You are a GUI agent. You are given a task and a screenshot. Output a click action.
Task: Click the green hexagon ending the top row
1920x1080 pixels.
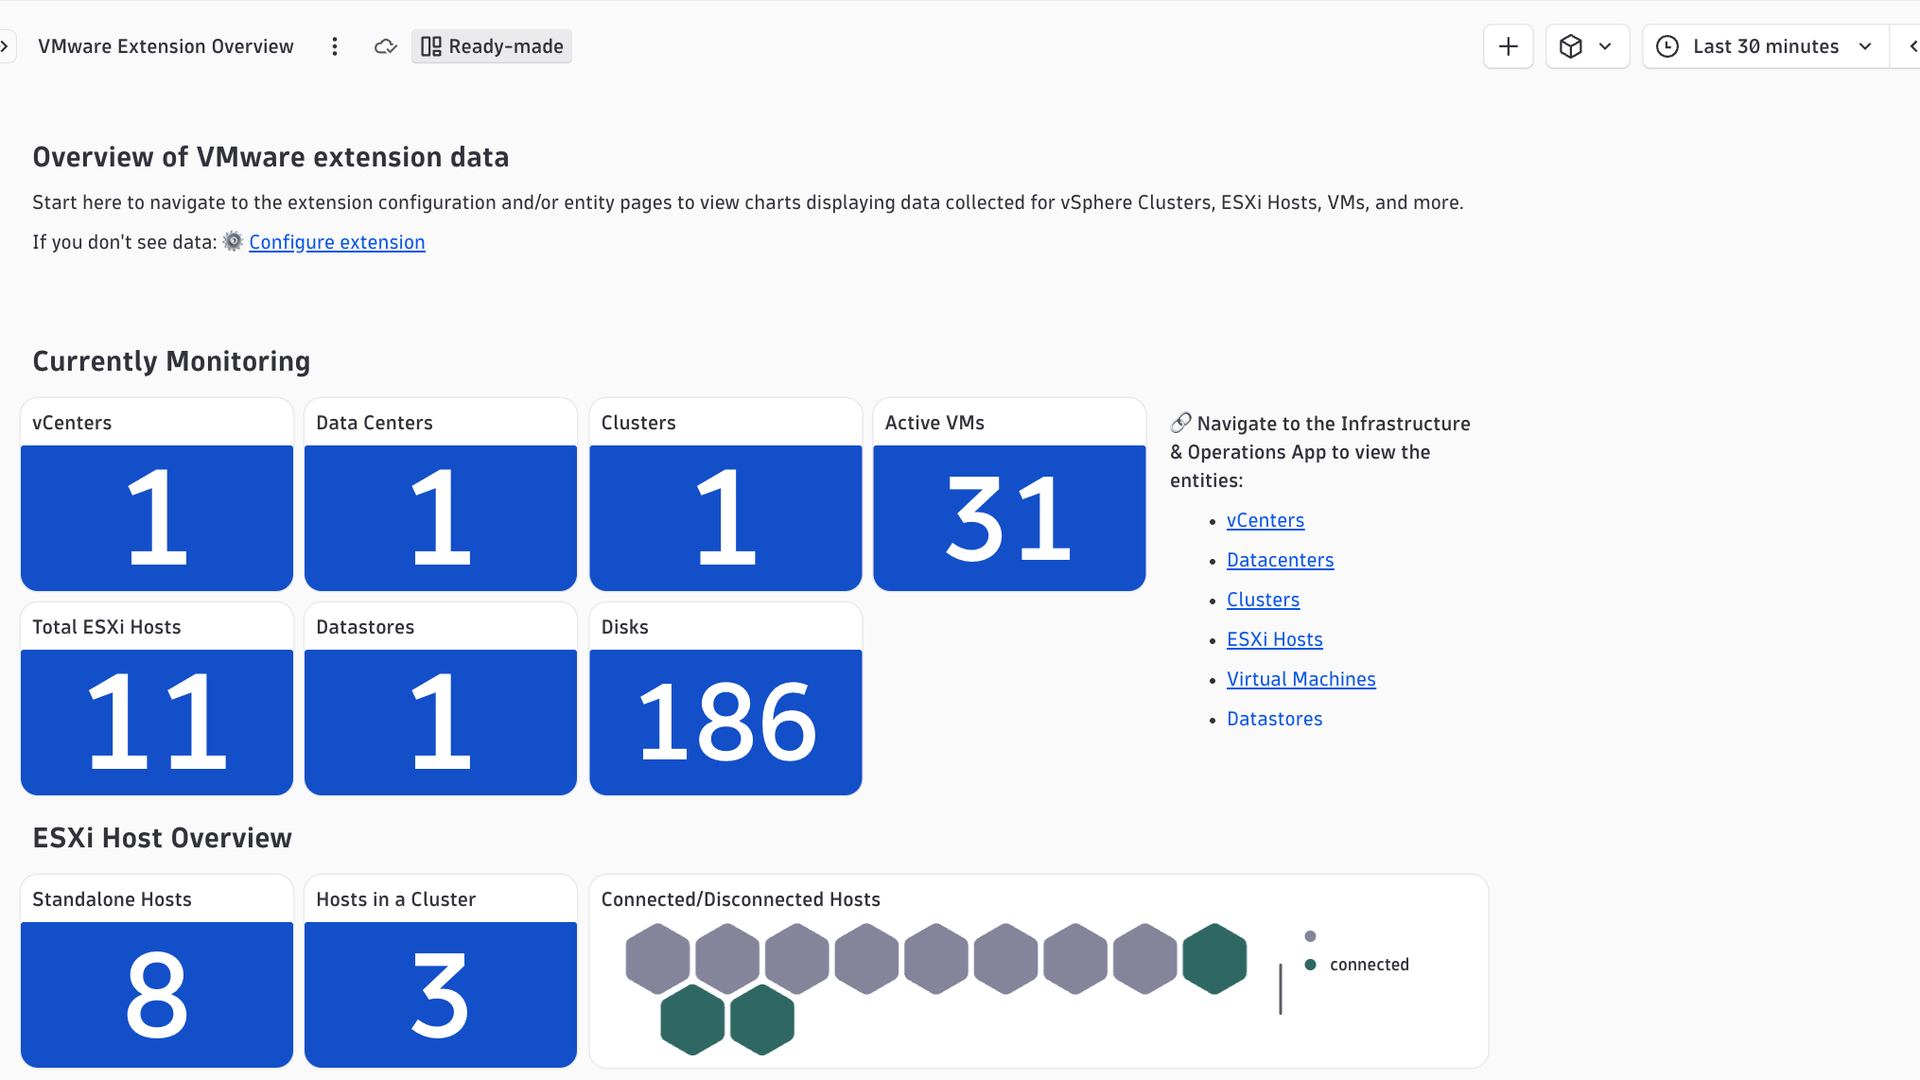click(x=1215, y=959)
